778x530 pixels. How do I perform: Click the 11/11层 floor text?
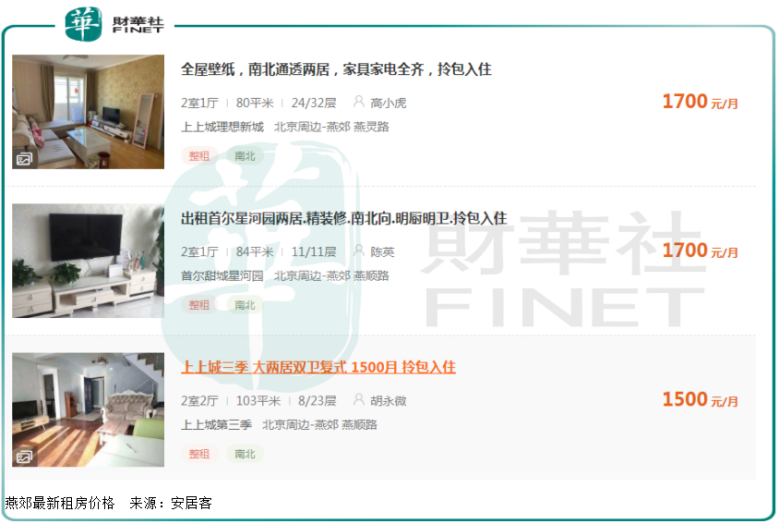[314, 252]
